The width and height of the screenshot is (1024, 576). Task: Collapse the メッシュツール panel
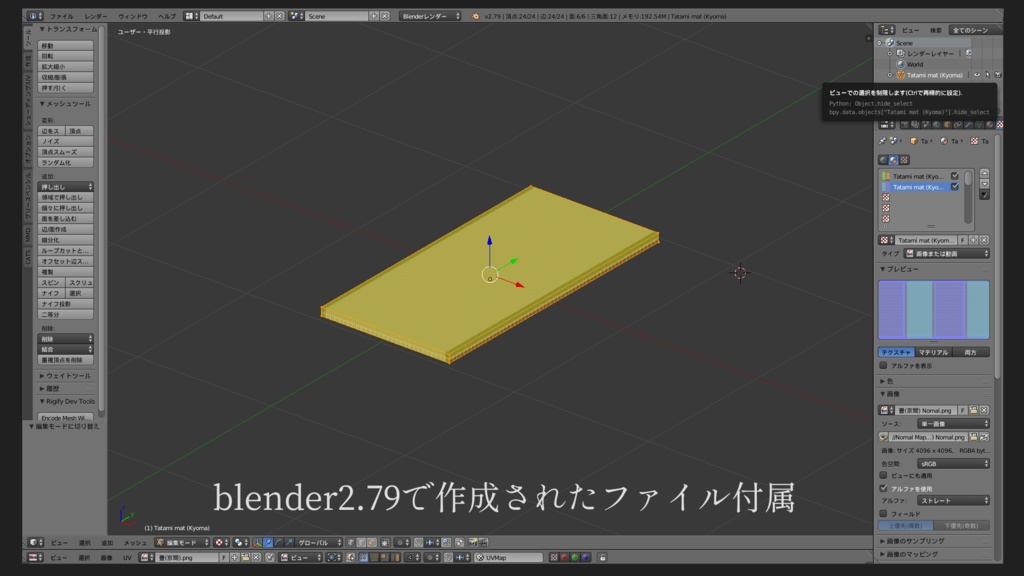(65, 104)
